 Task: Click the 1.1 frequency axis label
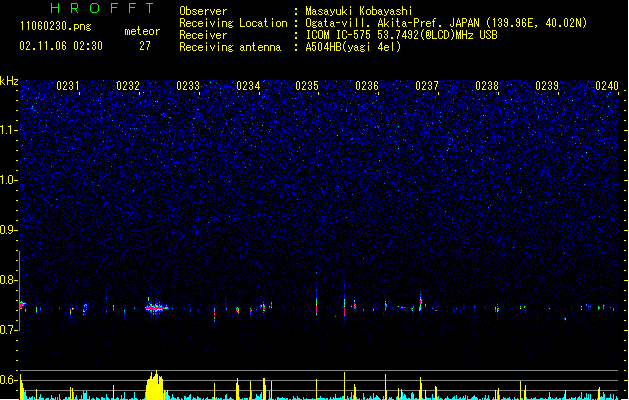point(9,130)
